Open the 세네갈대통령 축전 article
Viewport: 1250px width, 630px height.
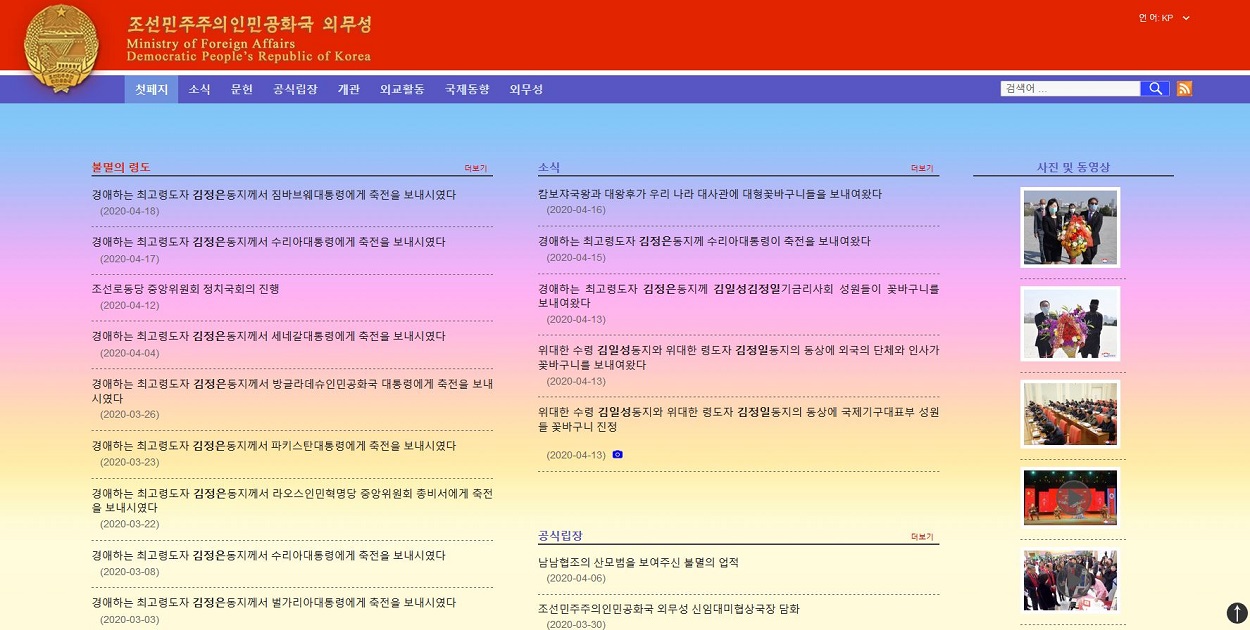pos(268,336)
